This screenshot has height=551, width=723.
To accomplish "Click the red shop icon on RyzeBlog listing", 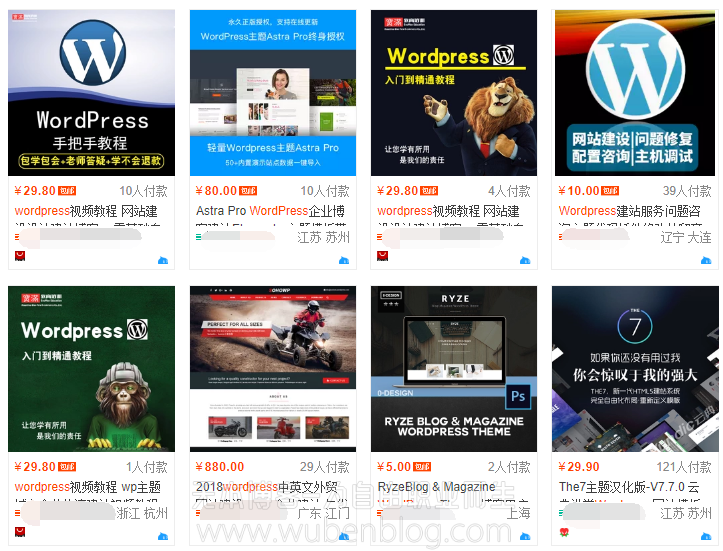I will pos(380,513).
